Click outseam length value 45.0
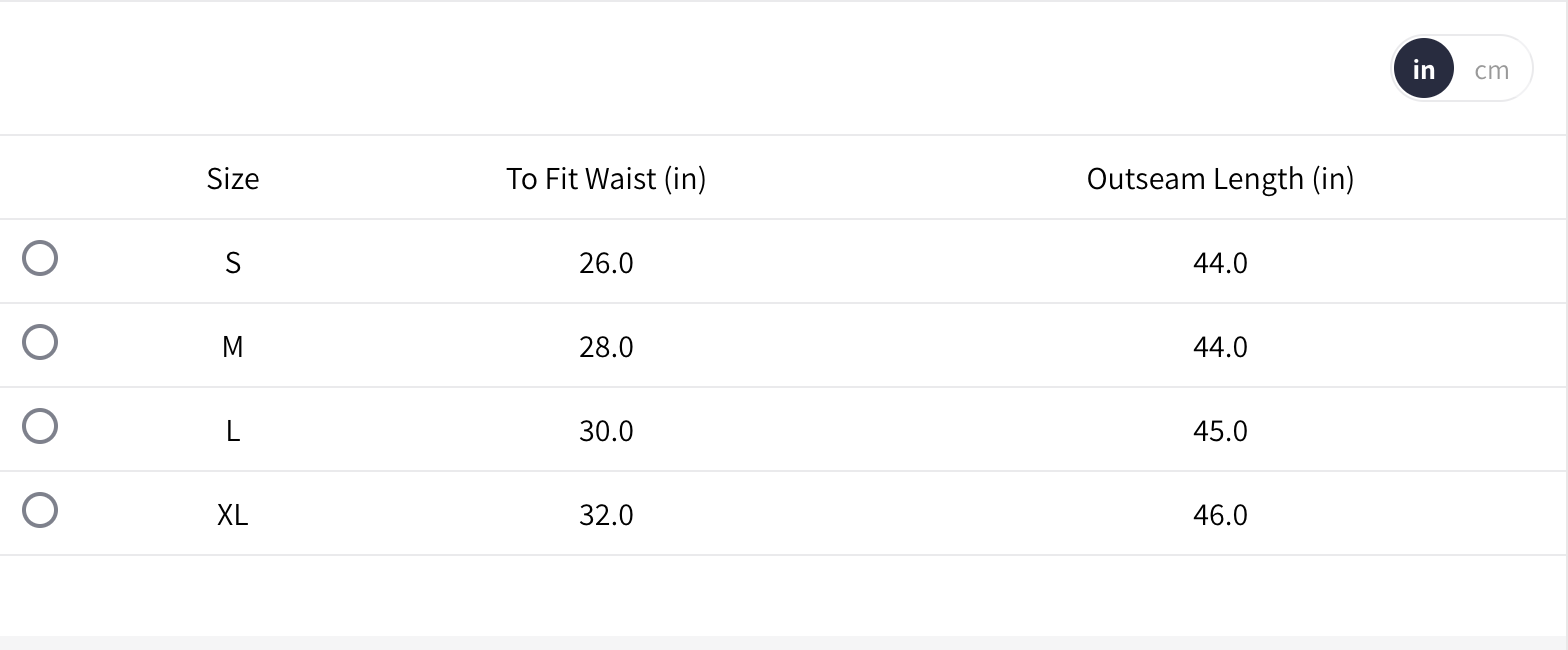The width and height of the screenshot is (1568, 650). click(x=1220, y=431)
